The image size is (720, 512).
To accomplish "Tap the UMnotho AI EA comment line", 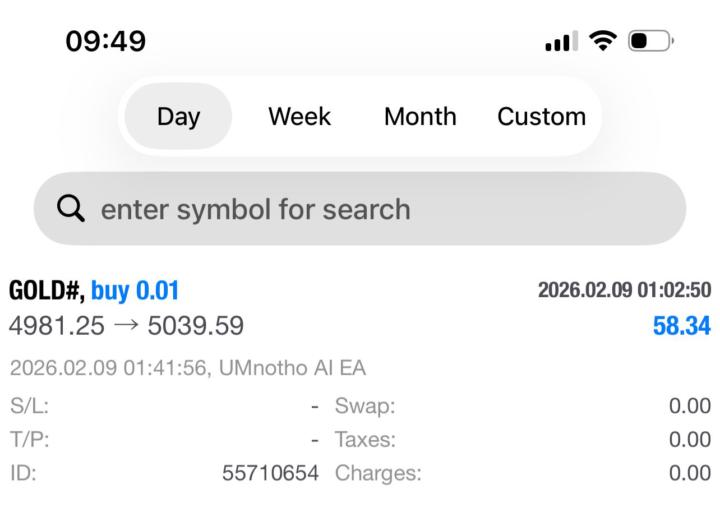I will (x=187, y=368).
